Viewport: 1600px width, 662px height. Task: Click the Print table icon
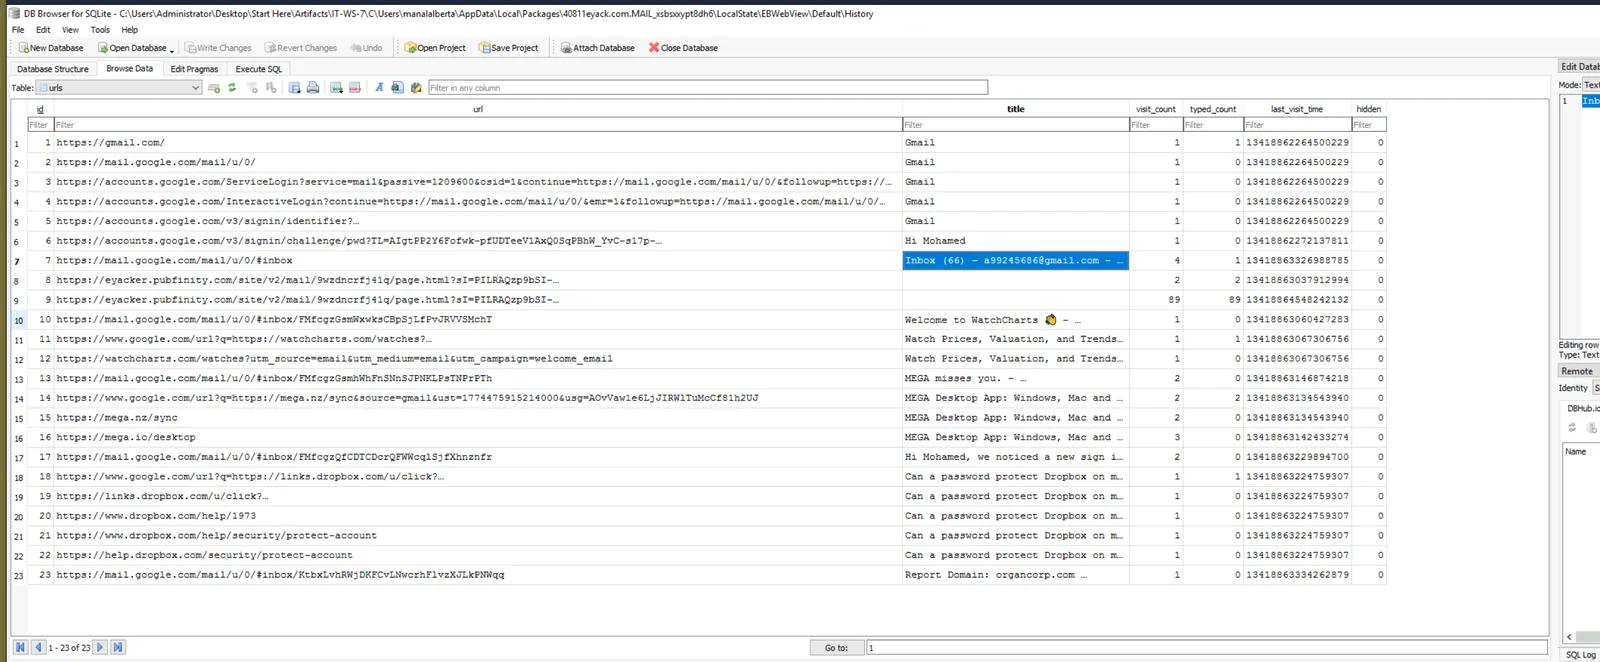pos(313,88)
